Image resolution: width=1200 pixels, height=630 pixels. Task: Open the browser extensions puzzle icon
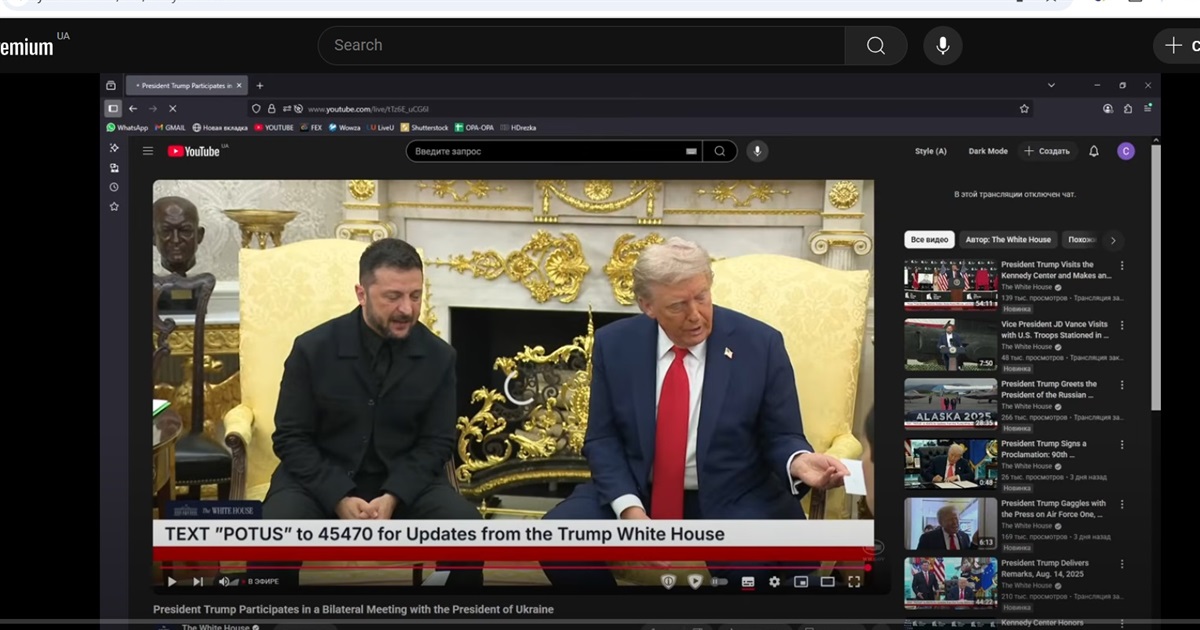pos(1128,108)
